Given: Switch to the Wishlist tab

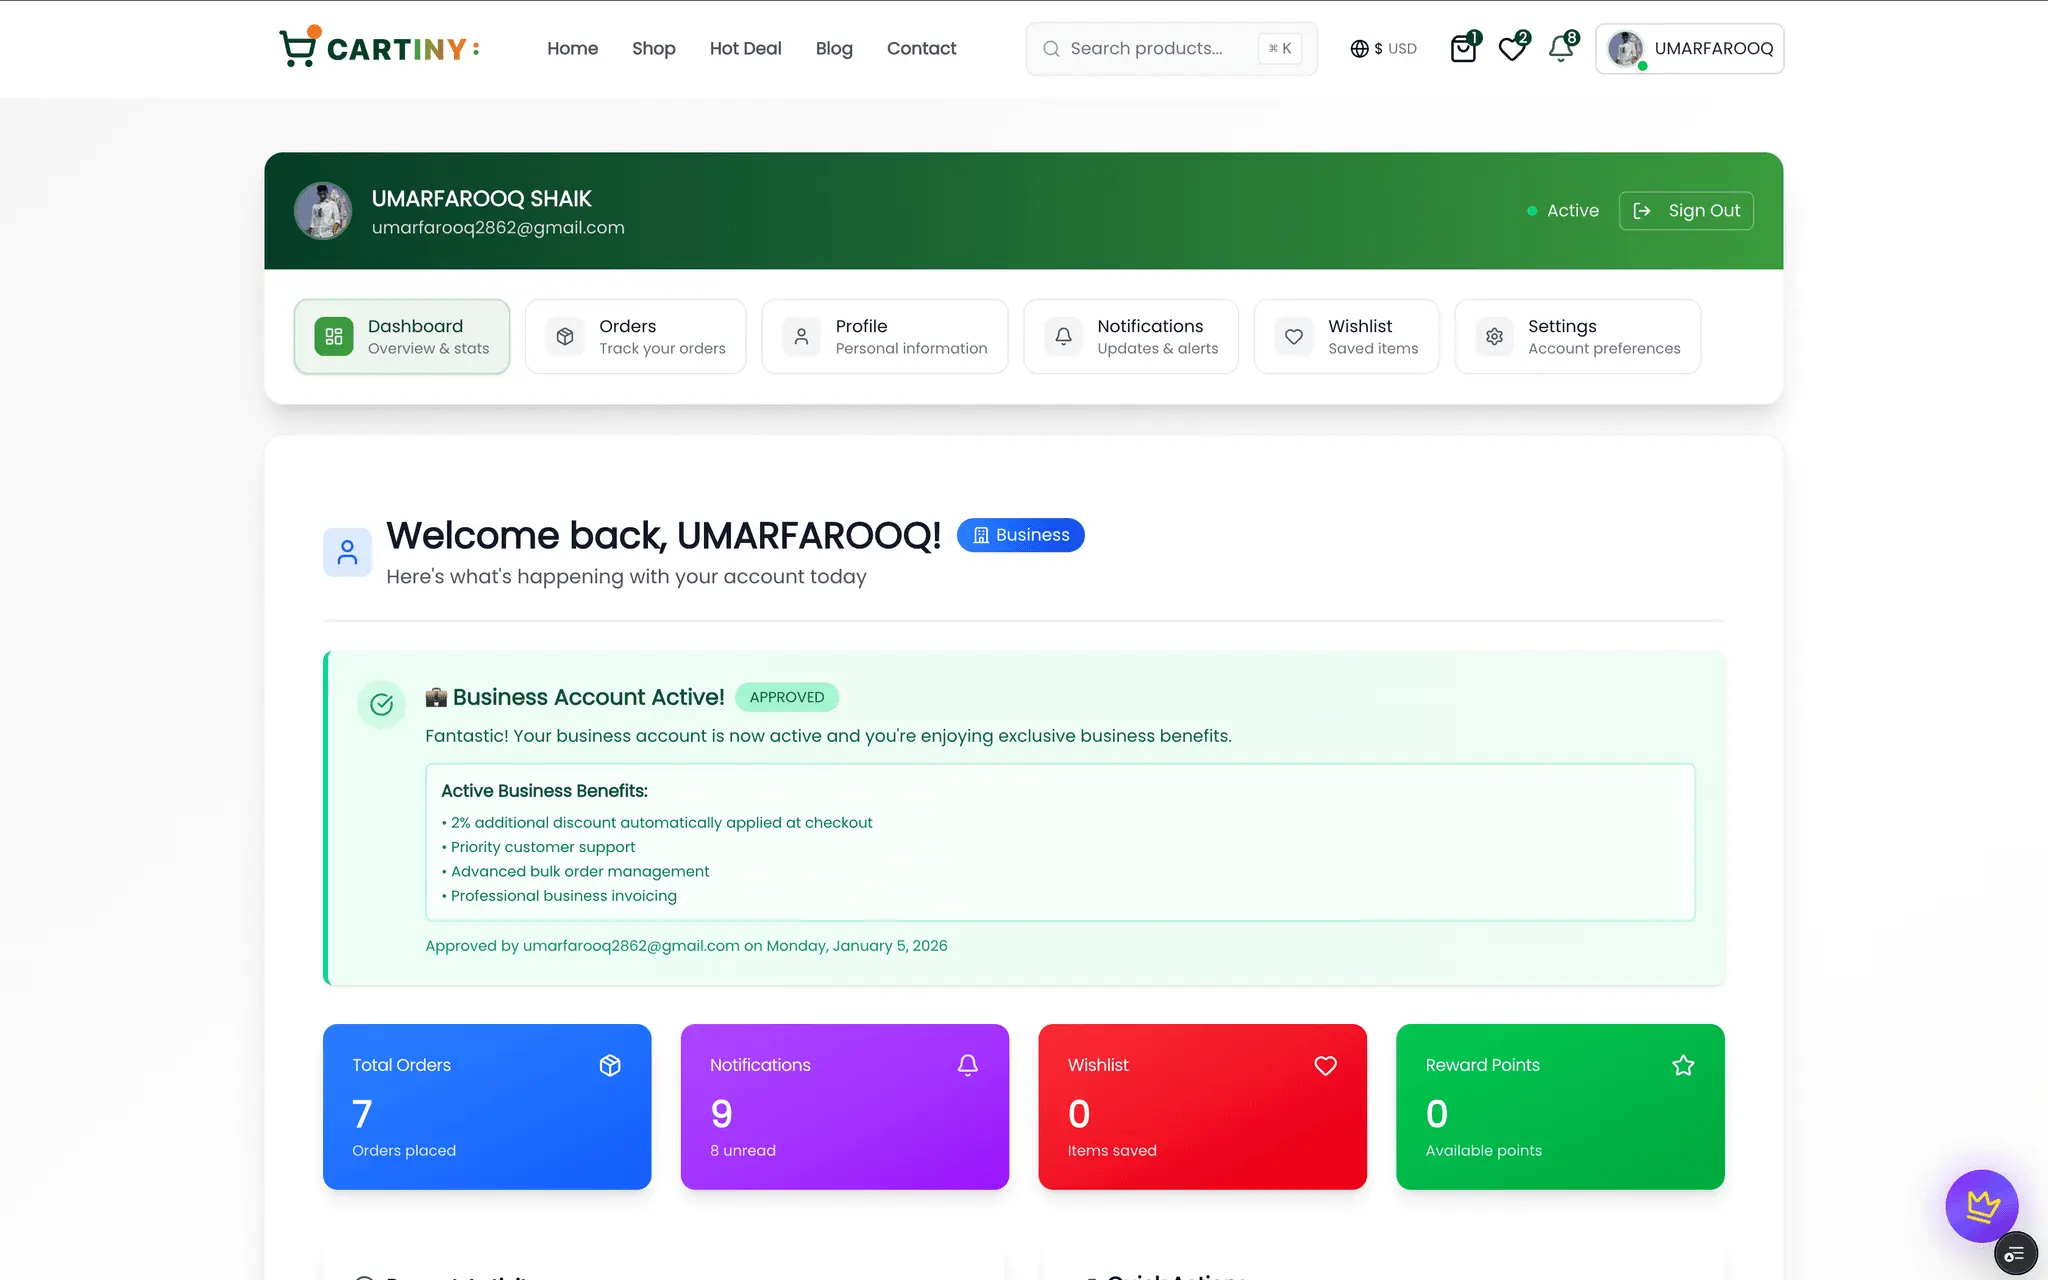Looking at the screenshot, I should pyautogui.click(x=1347, y=337).
